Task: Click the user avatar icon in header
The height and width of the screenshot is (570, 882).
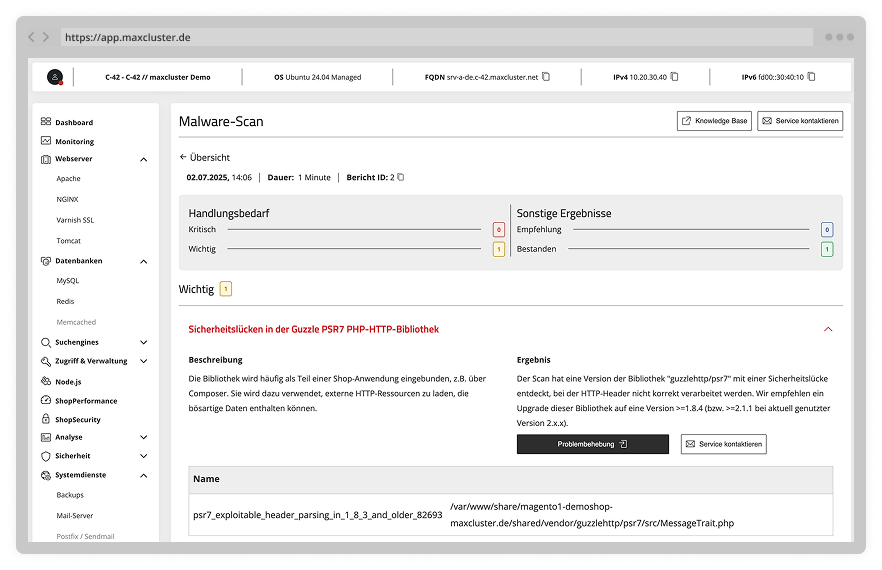Action: pos(55,77)
